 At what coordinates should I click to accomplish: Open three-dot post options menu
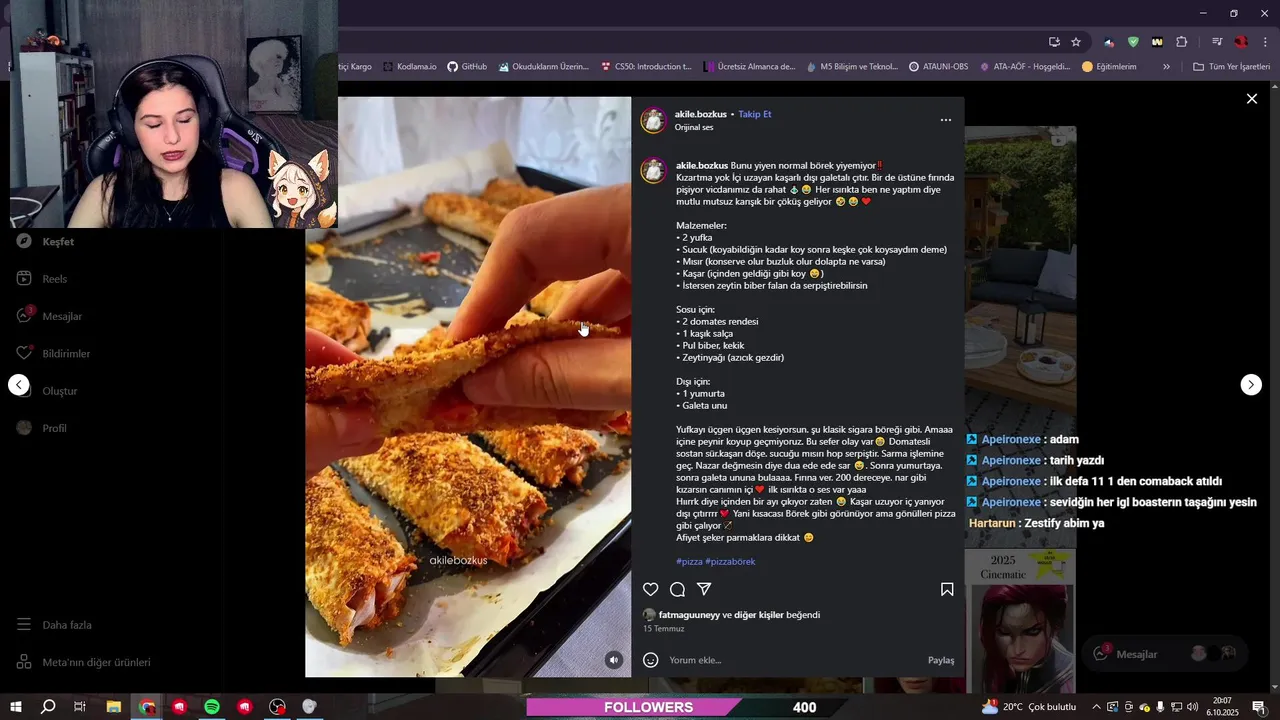(x=946, y=120)
